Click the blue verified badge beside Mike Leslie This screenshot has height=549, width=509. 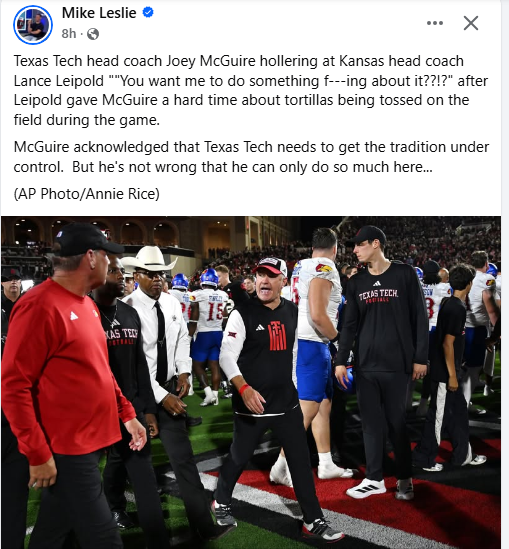pyautogui.click(x=148, y=13)
